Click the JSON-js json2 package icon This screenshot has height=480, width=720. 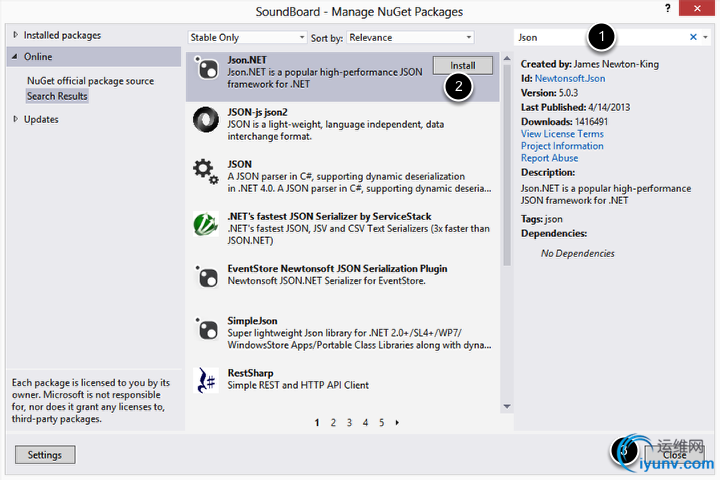[x=206, y=120]
